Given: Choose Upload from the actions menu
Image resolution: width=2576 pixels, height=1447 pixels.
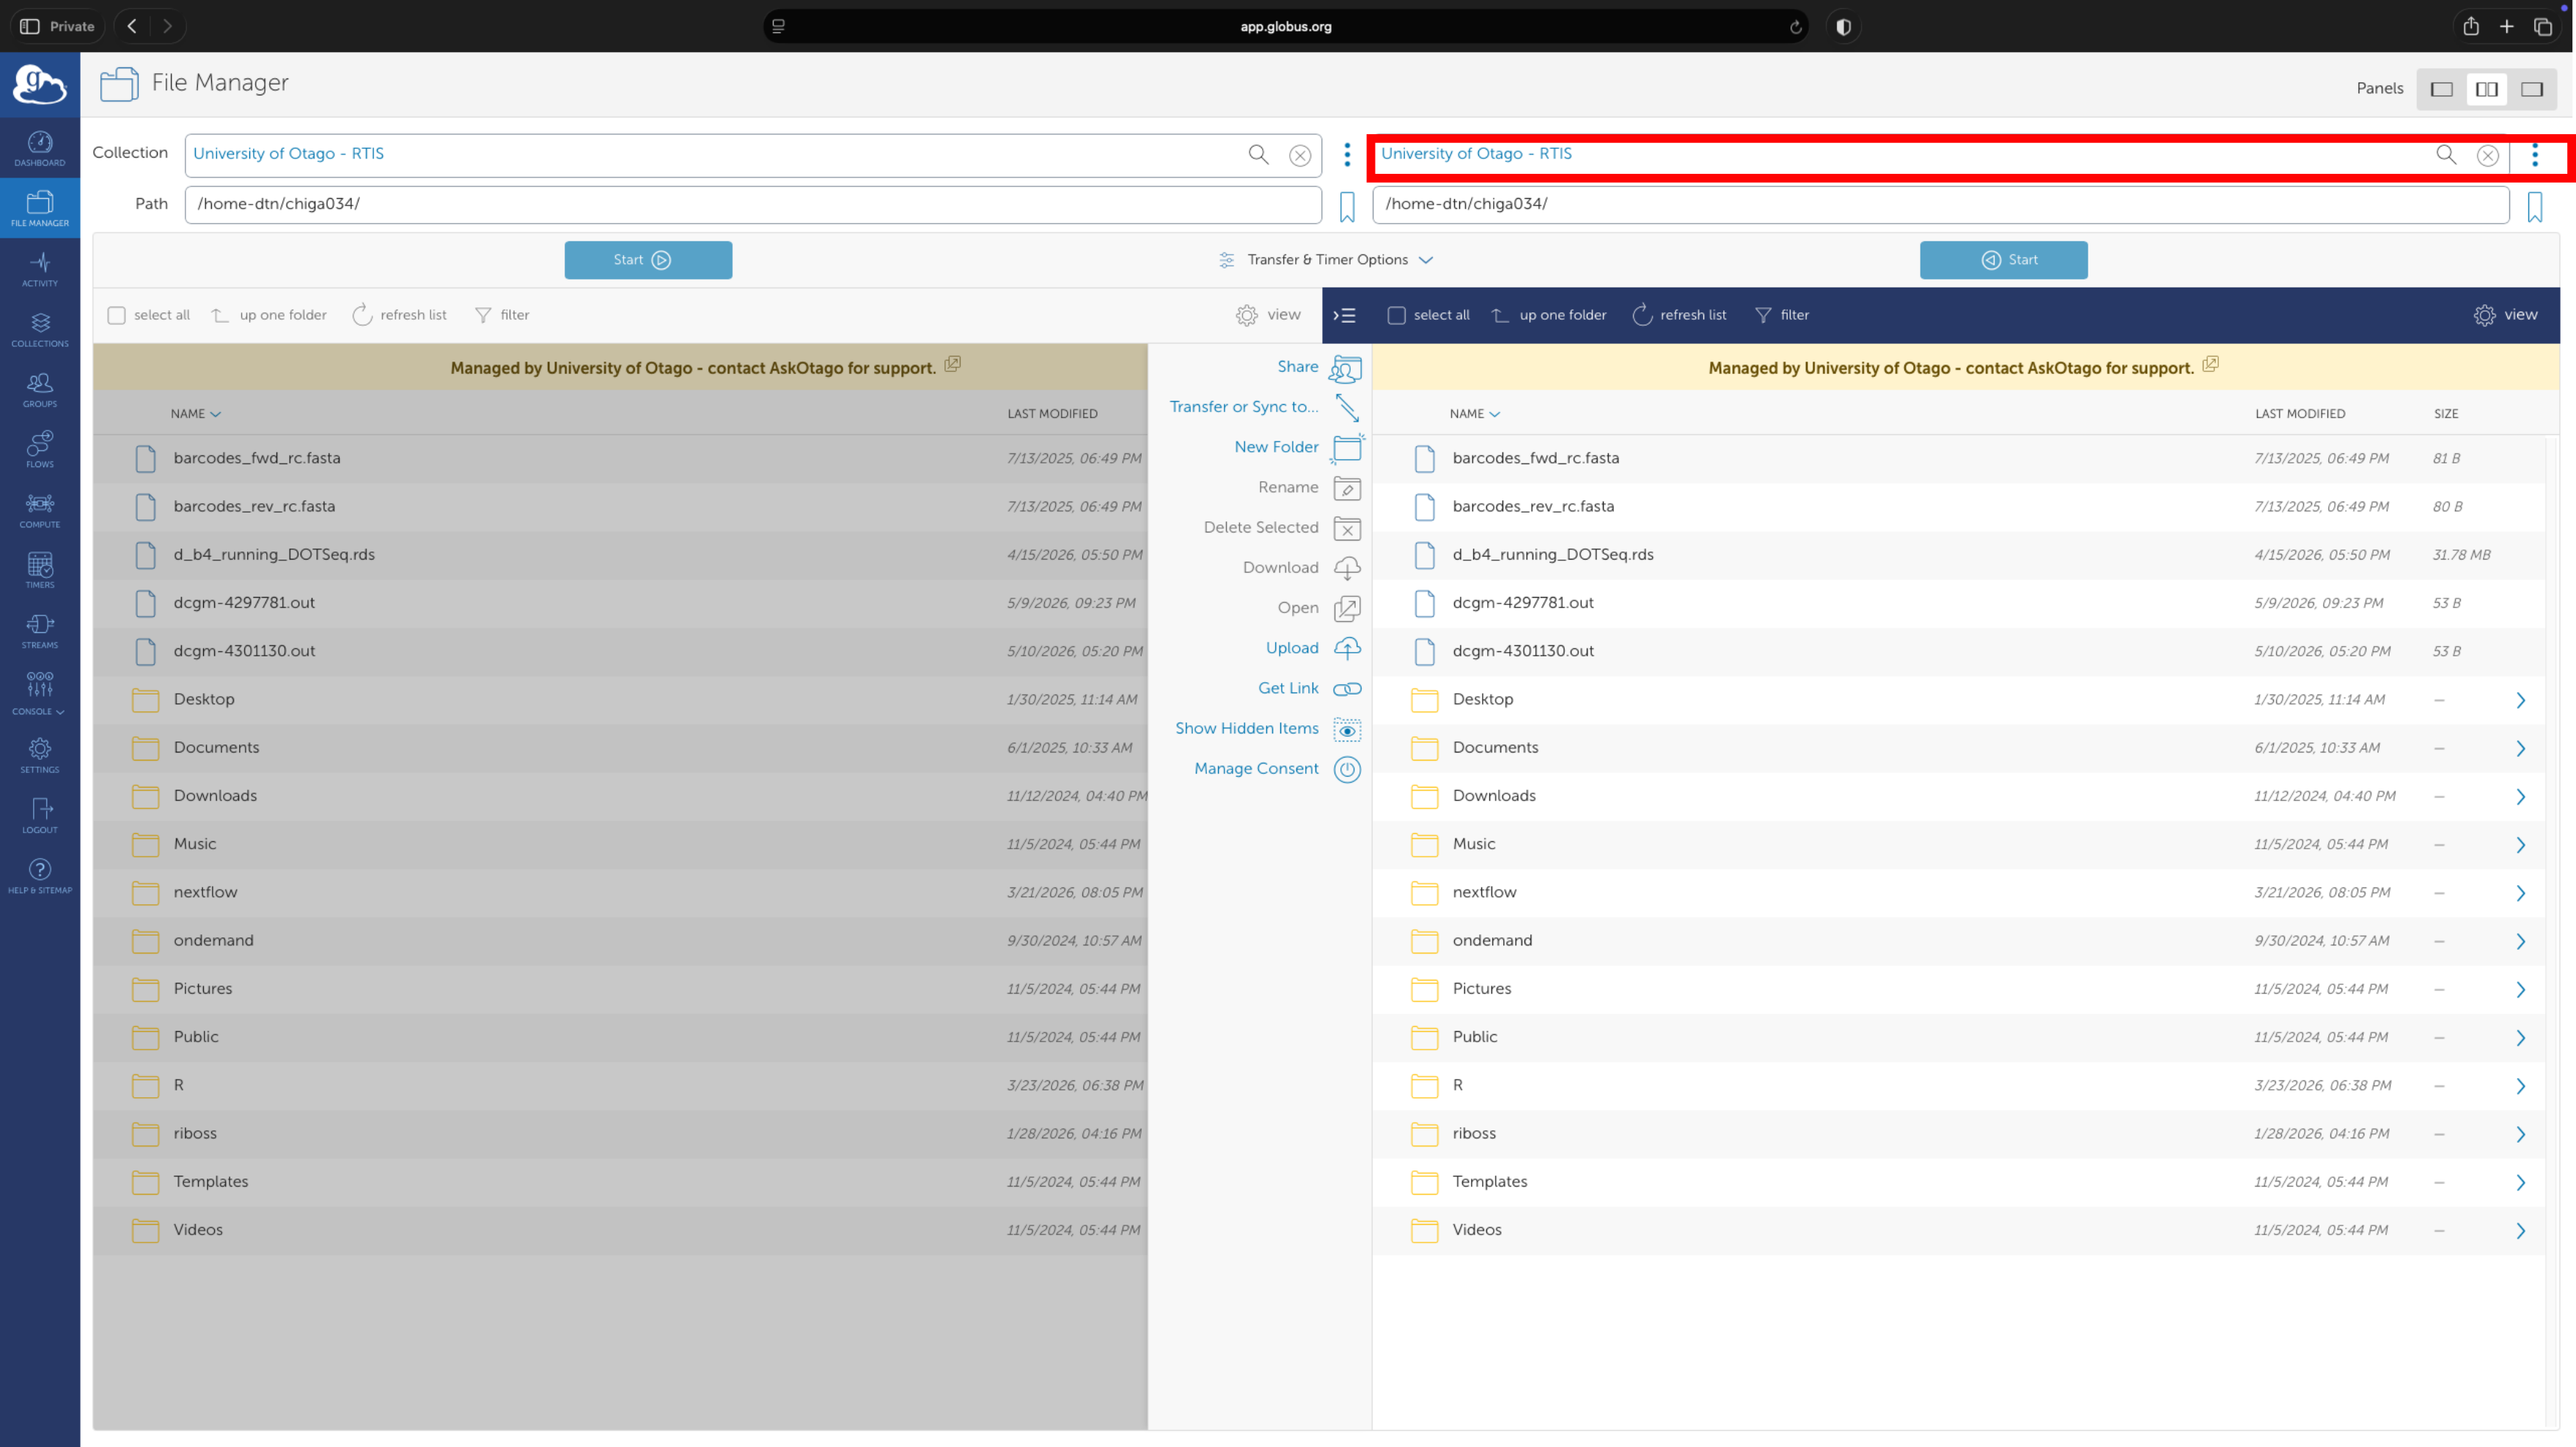Looking at the screenshot, I should (1313, 648).
